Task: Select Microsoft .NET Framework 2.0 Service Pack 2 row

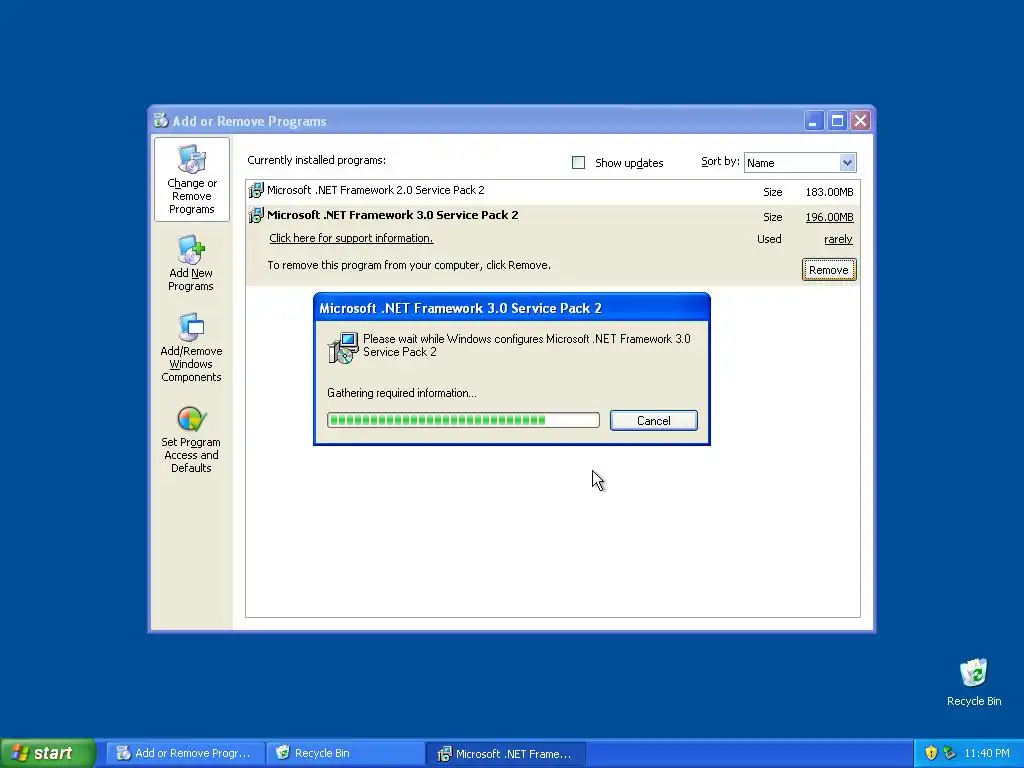Action: (x=552, y=191)
